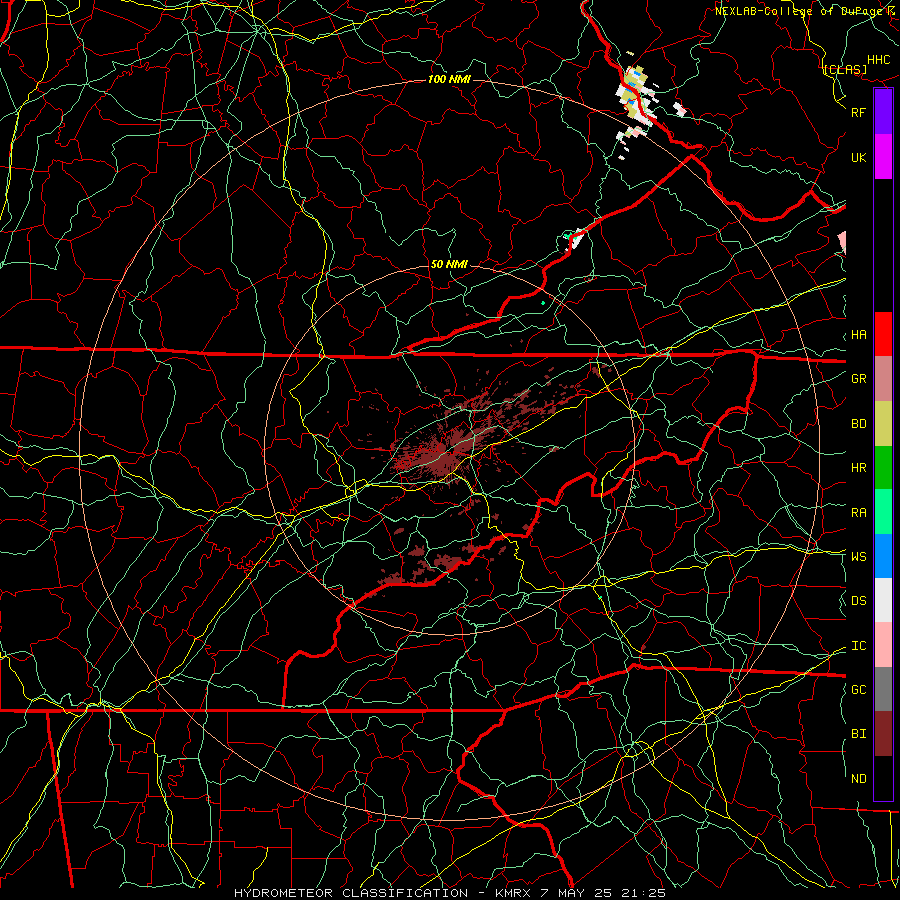The height and width of the screenshot is (900, 900).
Task: Click the BI legend label
Action: click(x=858, y=734)
